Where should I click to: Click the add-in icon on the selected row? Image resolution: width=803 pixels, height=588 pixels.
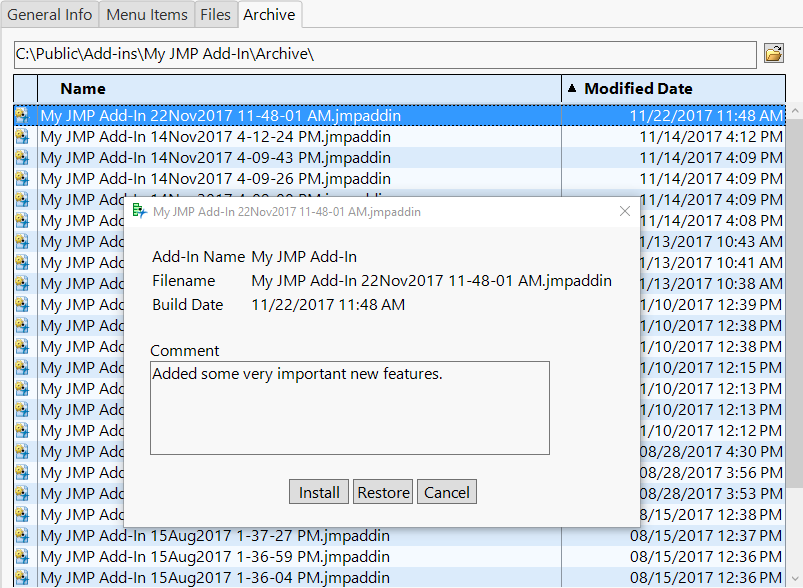(22, 116)
